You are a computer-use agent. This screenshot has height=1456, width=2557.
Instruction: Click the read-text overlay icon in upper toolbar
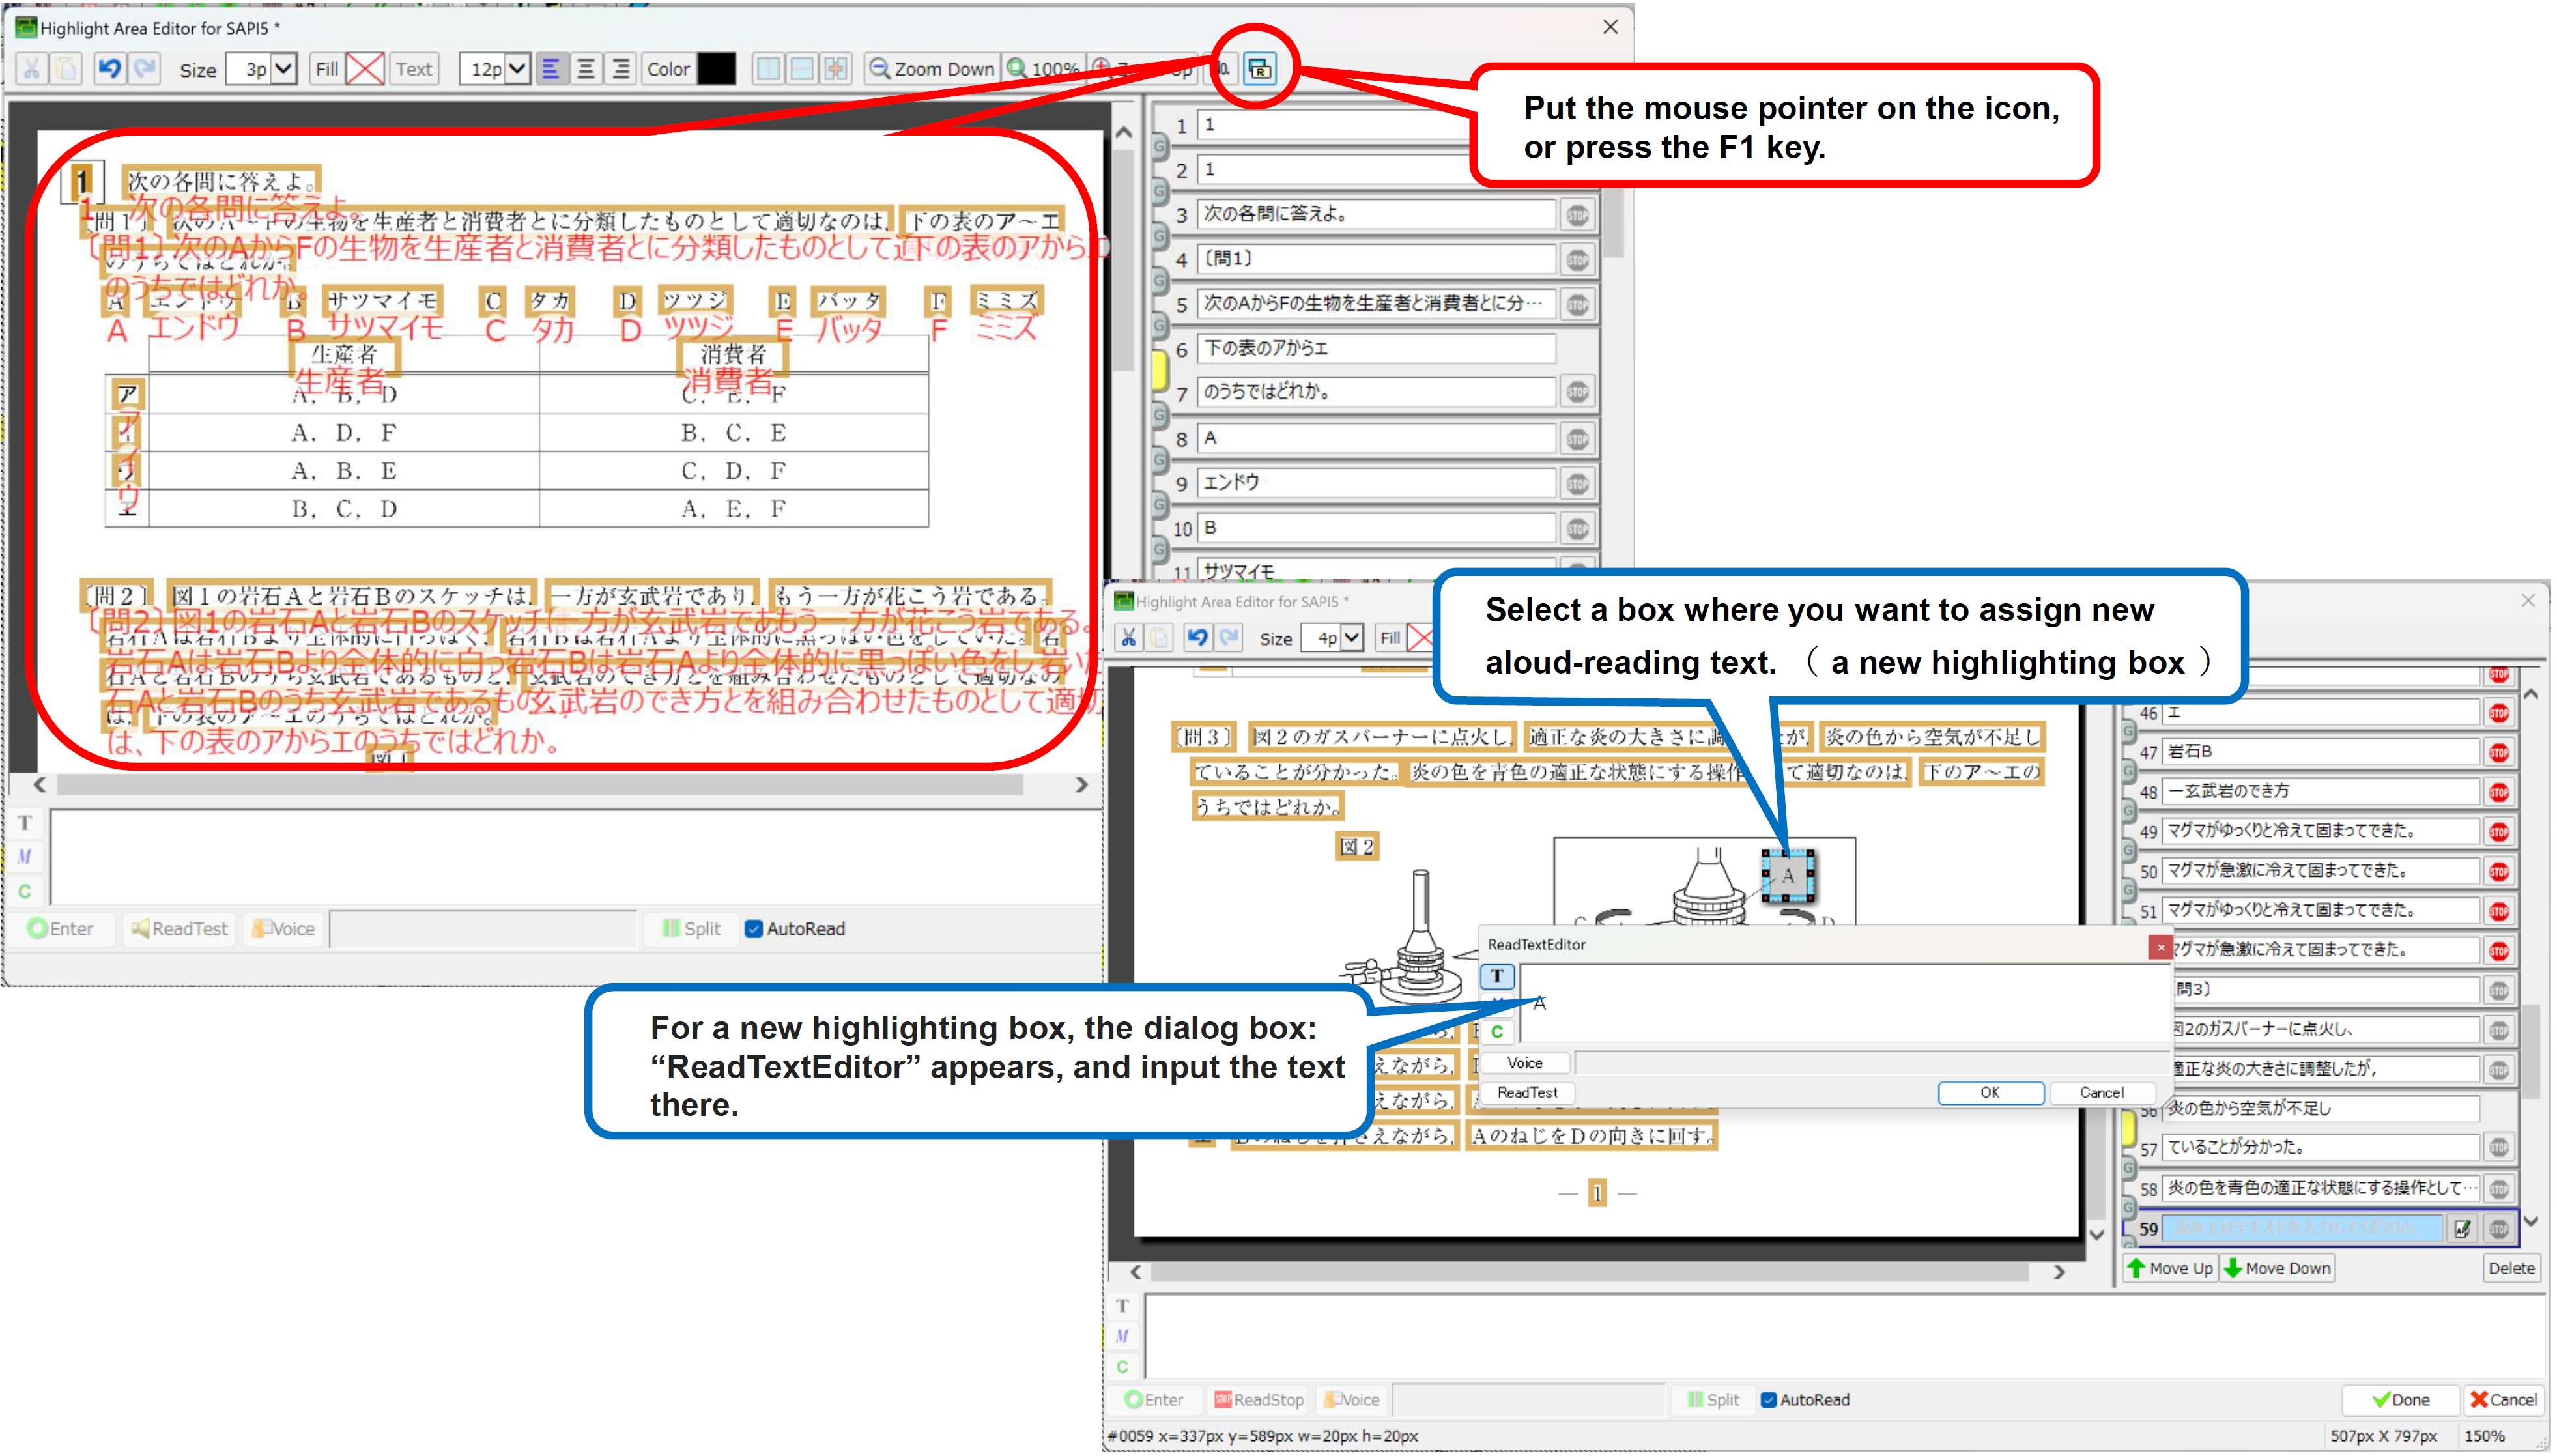pos(1259,69)
